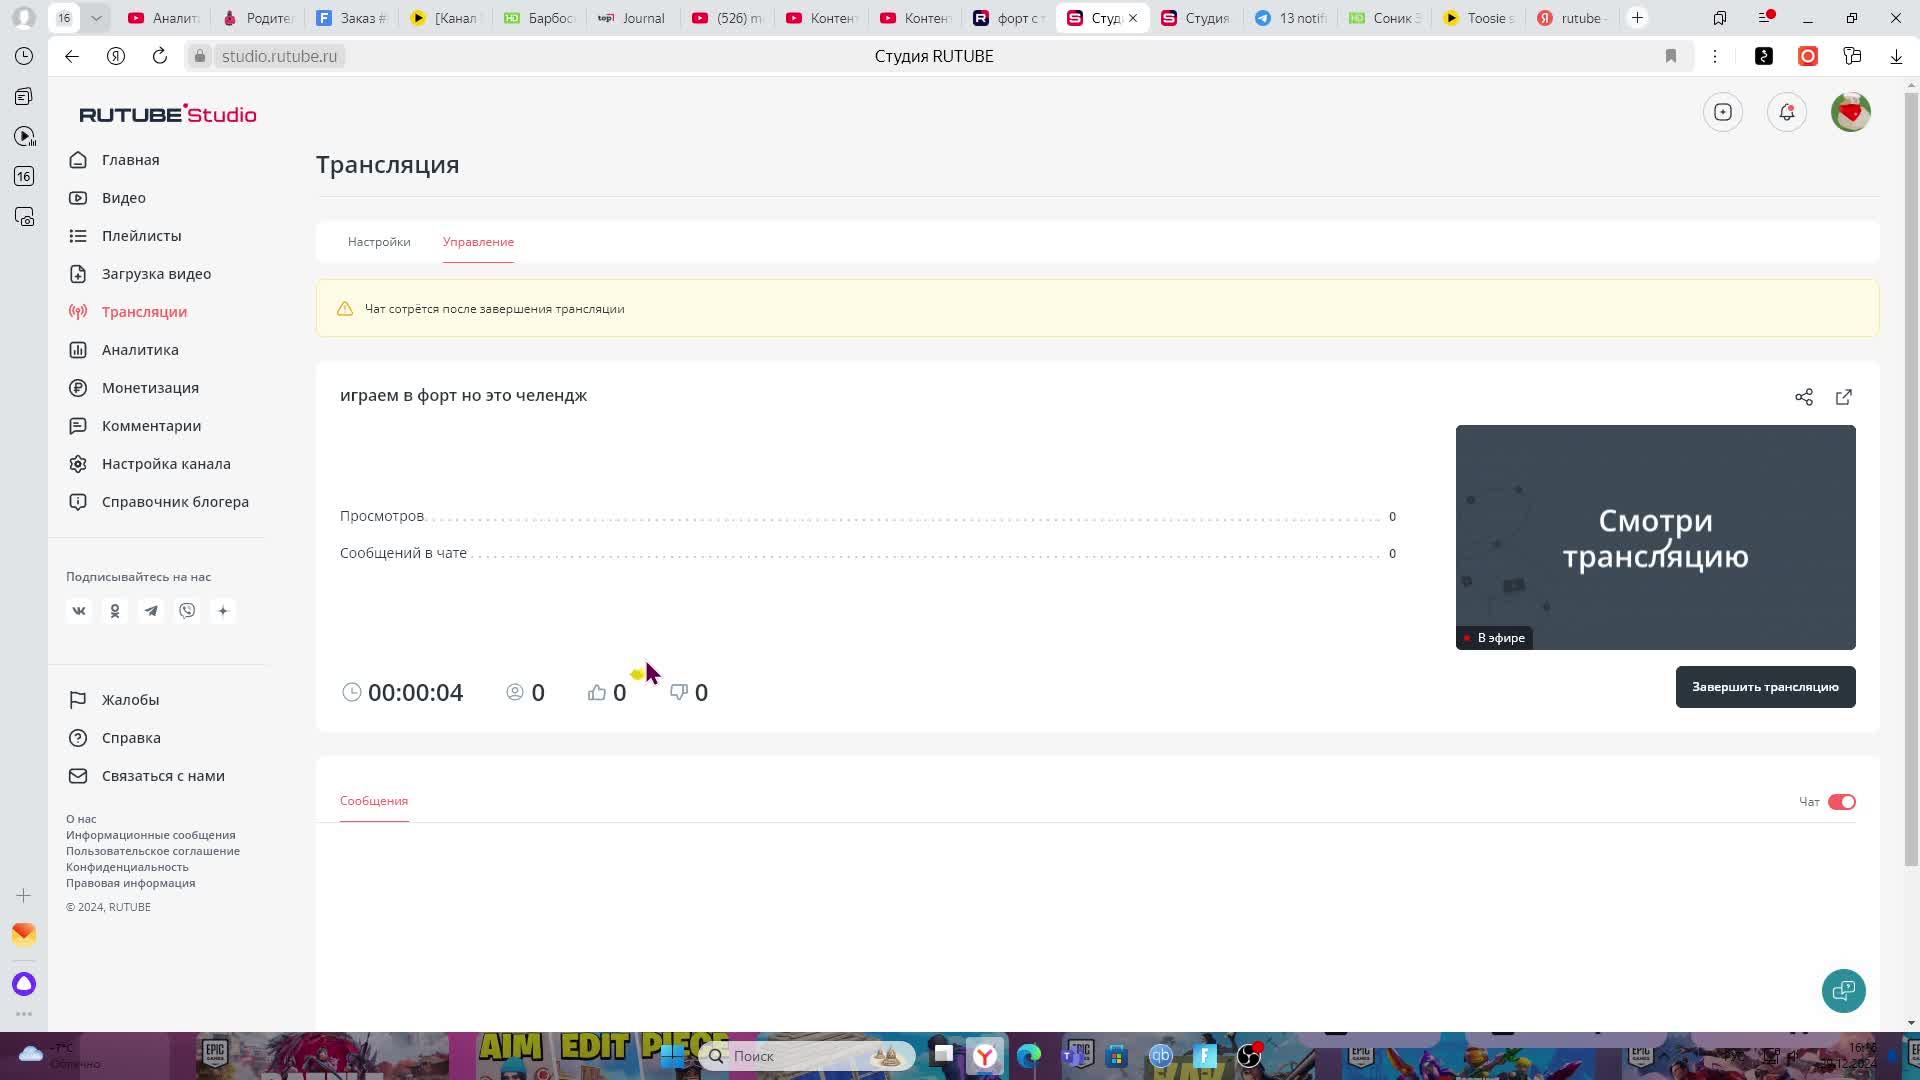Viewport: 1920px width, 1080px height.
Task: Switch to the Настройки tab
Action: [379, 242]
